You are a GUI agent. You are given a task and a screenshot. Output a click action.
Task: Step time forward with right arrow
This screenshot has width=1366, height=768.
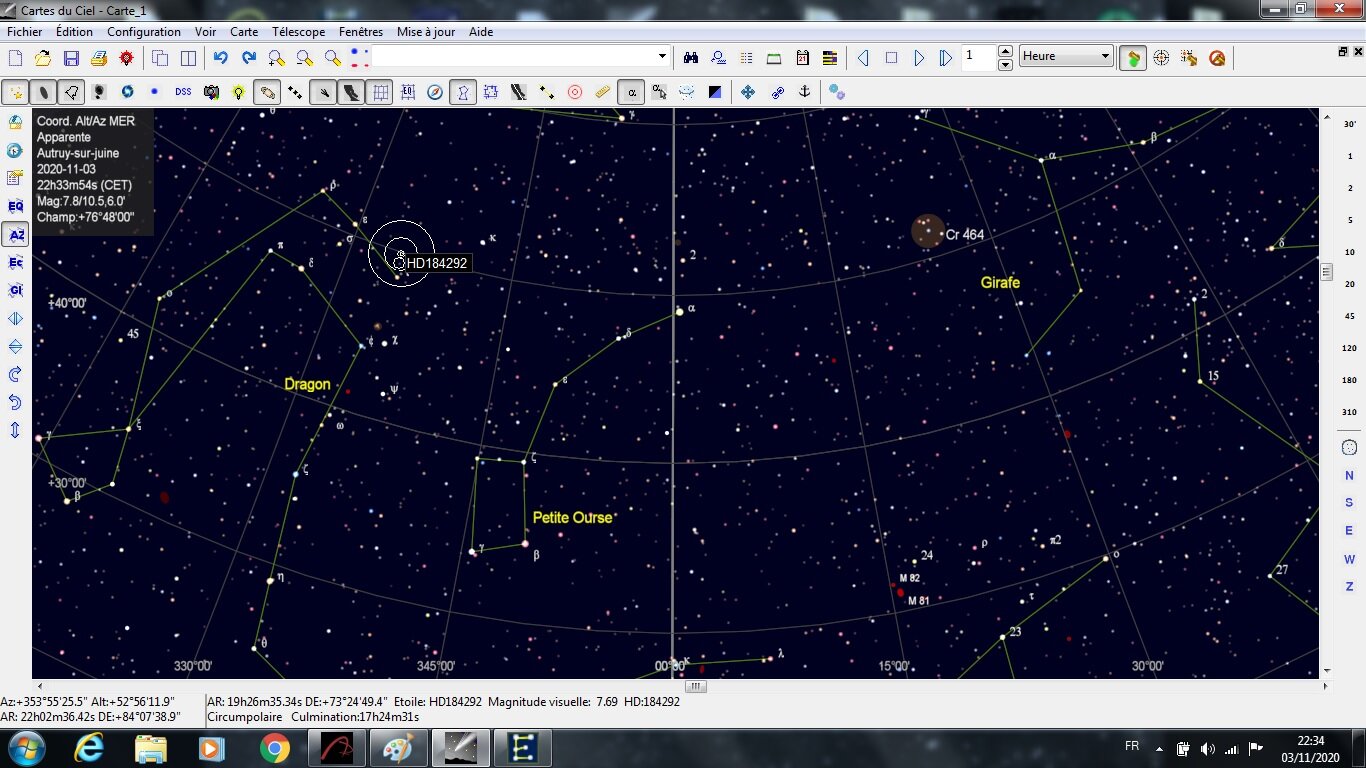point(919,58)
